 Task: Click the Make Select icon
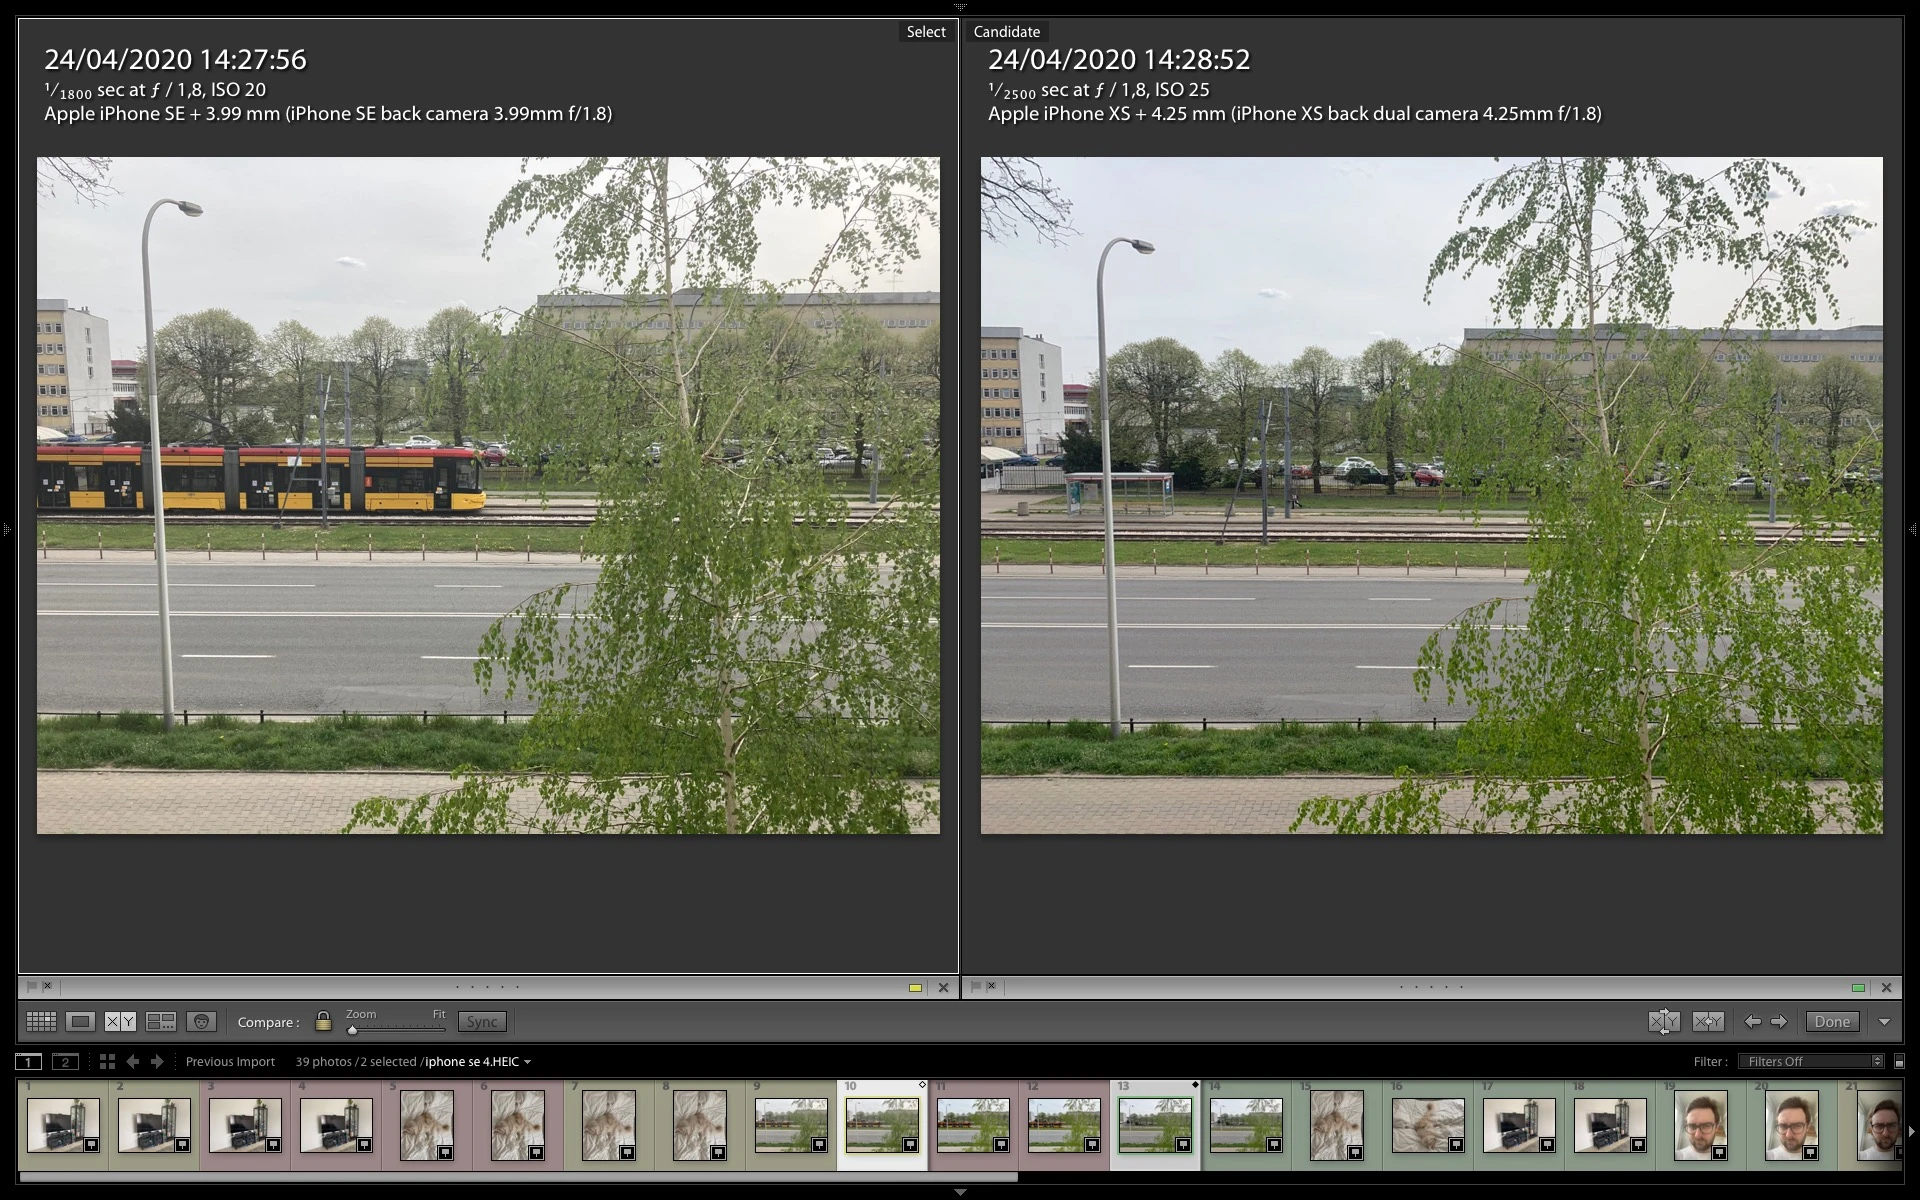(1708, 1021)
